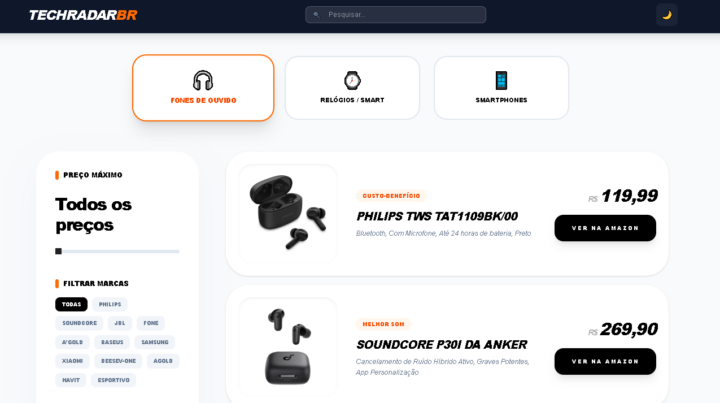720x403 pixels.
Task: Click the headphones icon
Action: [203, 80]
